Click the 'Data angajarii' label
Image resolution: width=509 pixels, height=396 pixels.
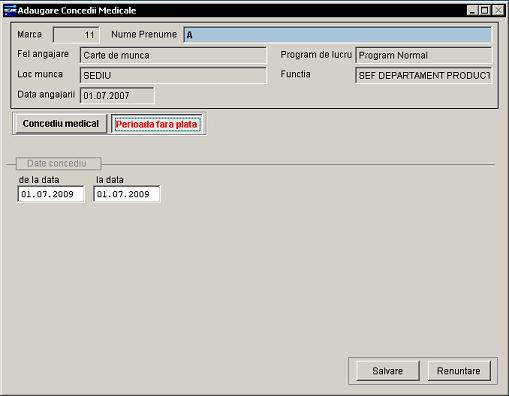[46, 95]
